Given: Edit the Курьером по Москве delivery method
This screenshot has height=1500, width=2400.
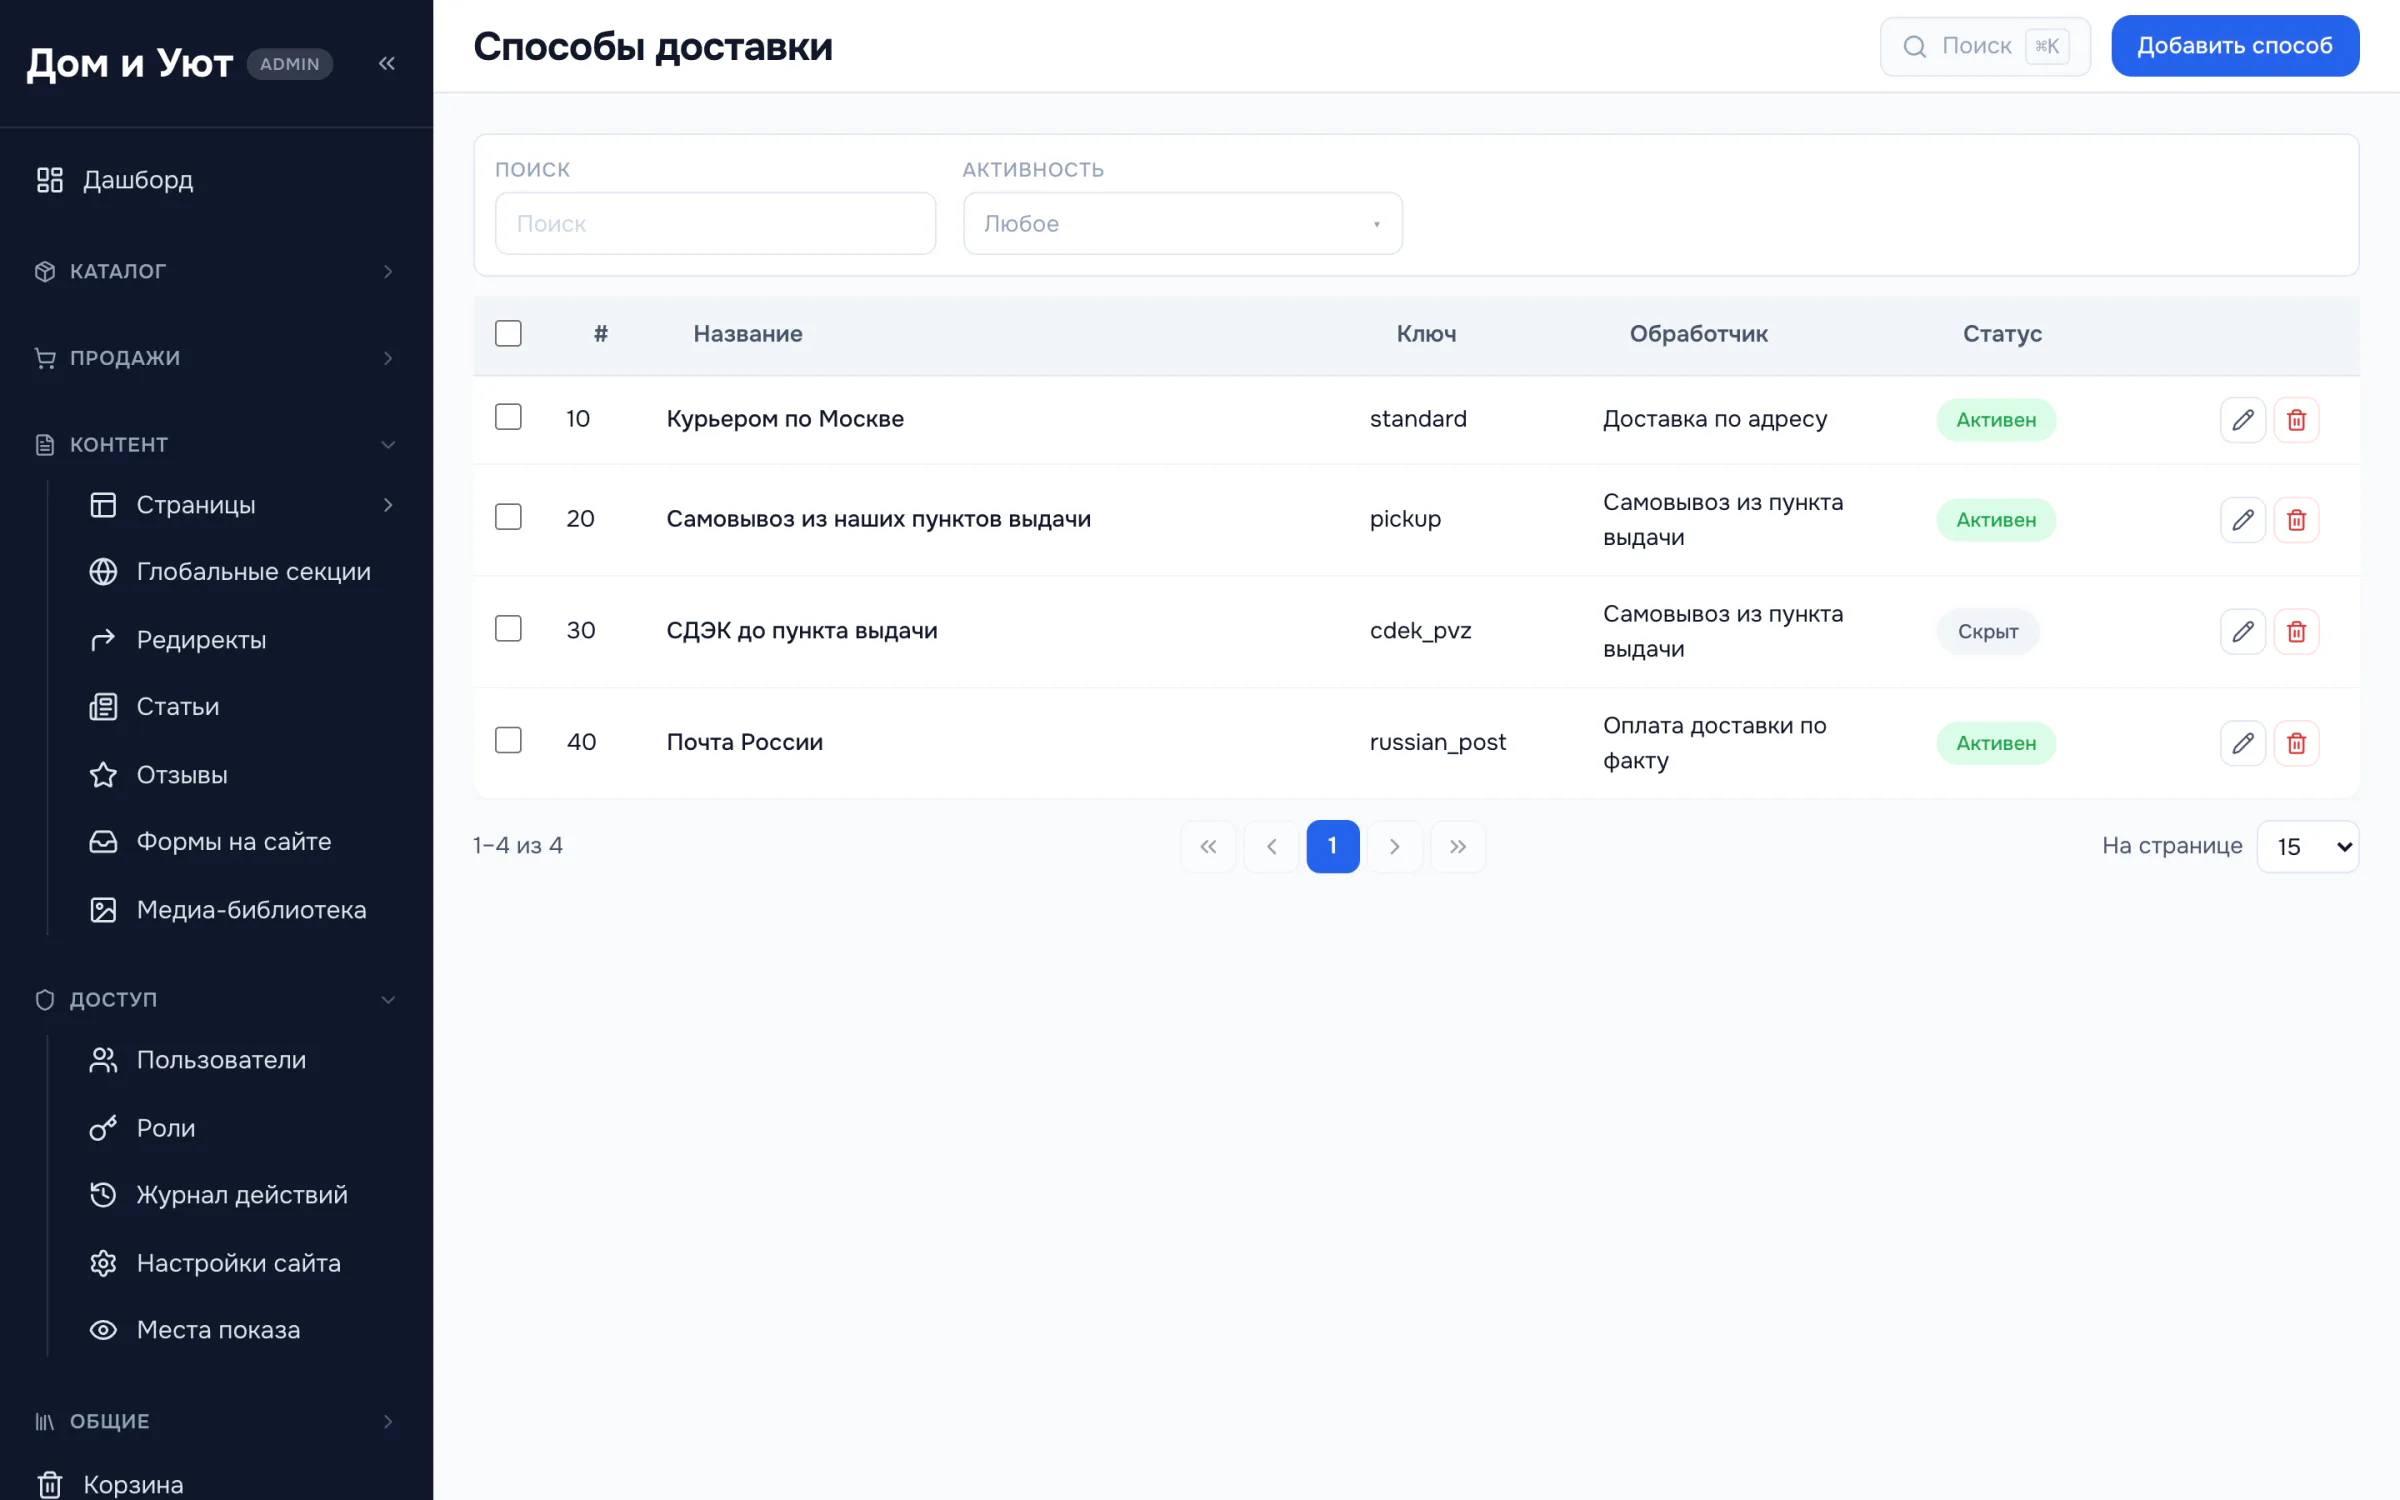Looking at the screenshot, I should [x=2242, y=420].
